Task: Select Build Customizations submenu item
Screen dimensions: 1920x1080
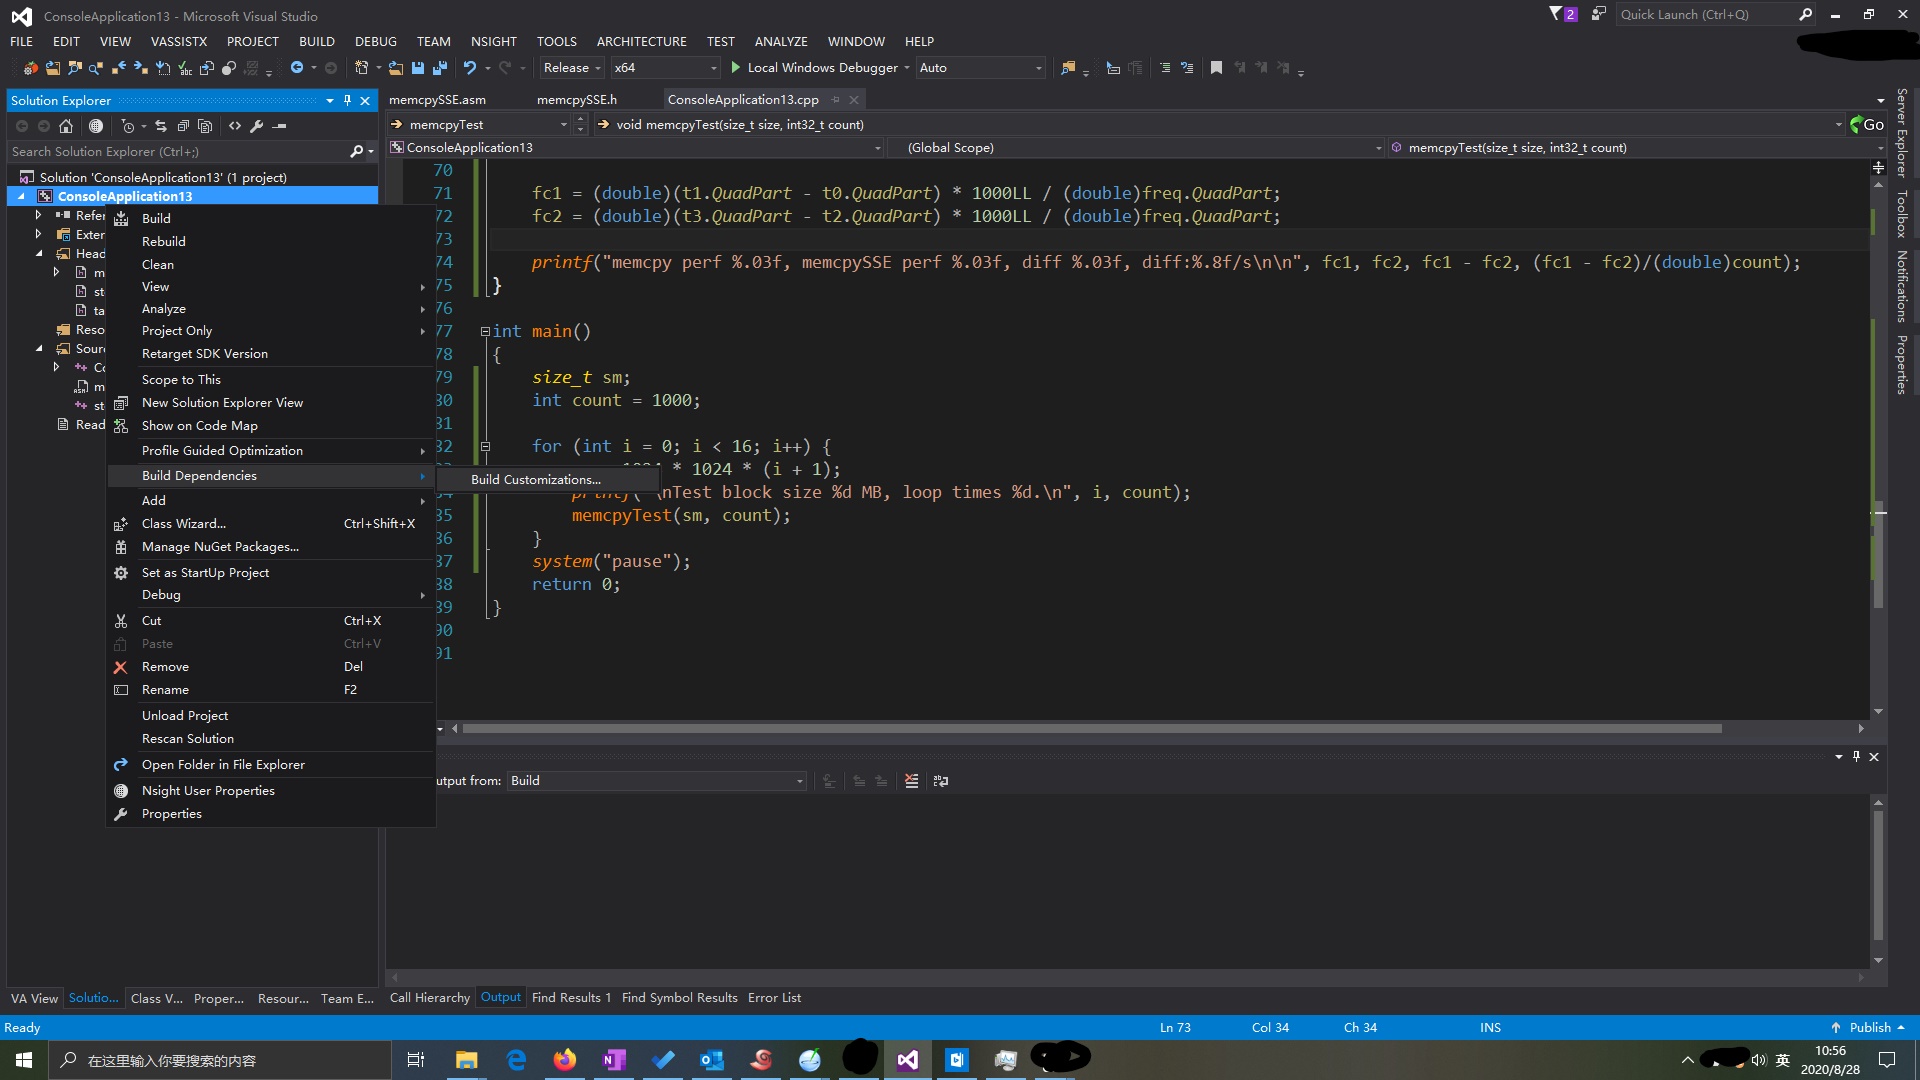Action: (x=536, y=480)
